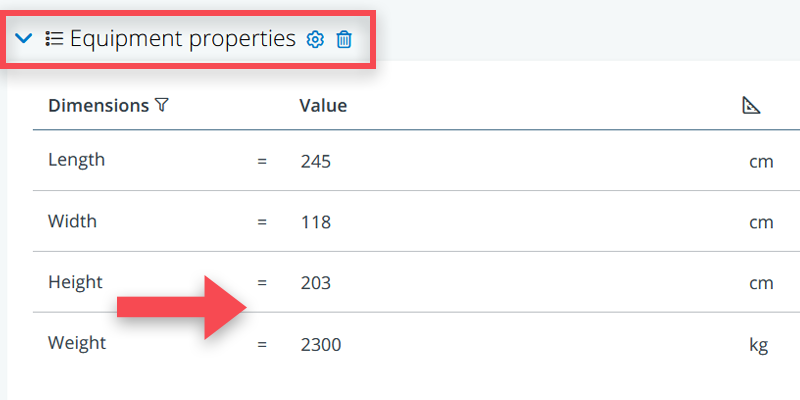800x400 pixels.
Task: Edit the Weight value 2300
Action: pos(321,345)
